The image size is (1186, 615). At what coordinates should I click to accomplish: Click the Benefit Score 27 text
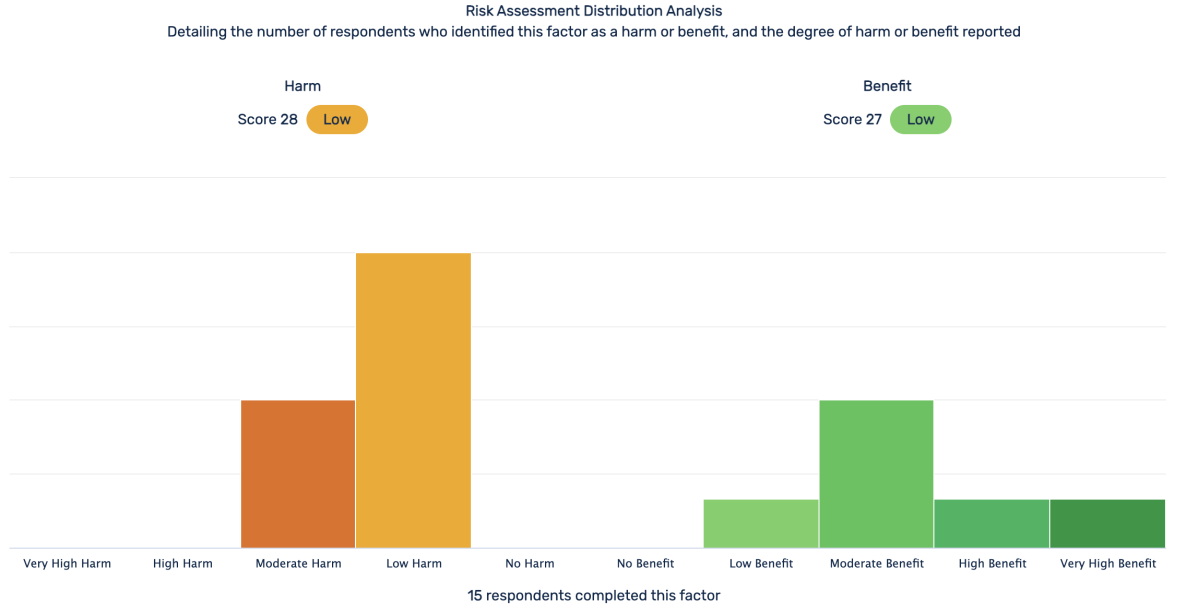point(852,120)
